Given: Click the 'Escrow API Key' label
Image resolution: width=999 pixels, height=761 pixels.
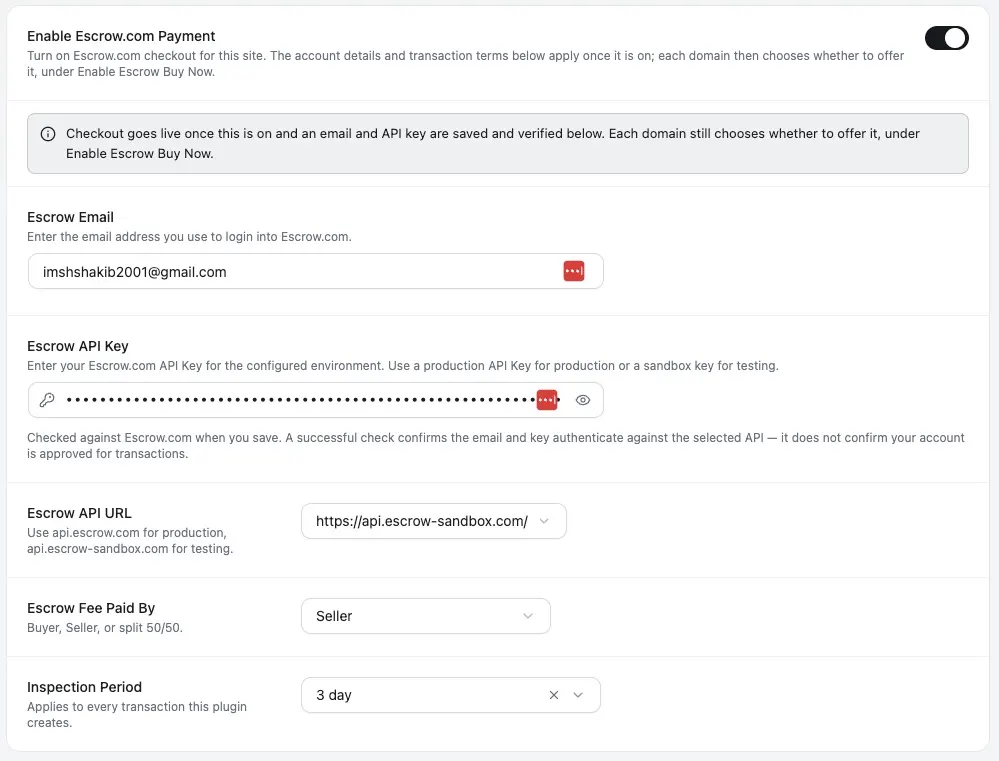Looking at the screenshot, I should coord(78,346).
